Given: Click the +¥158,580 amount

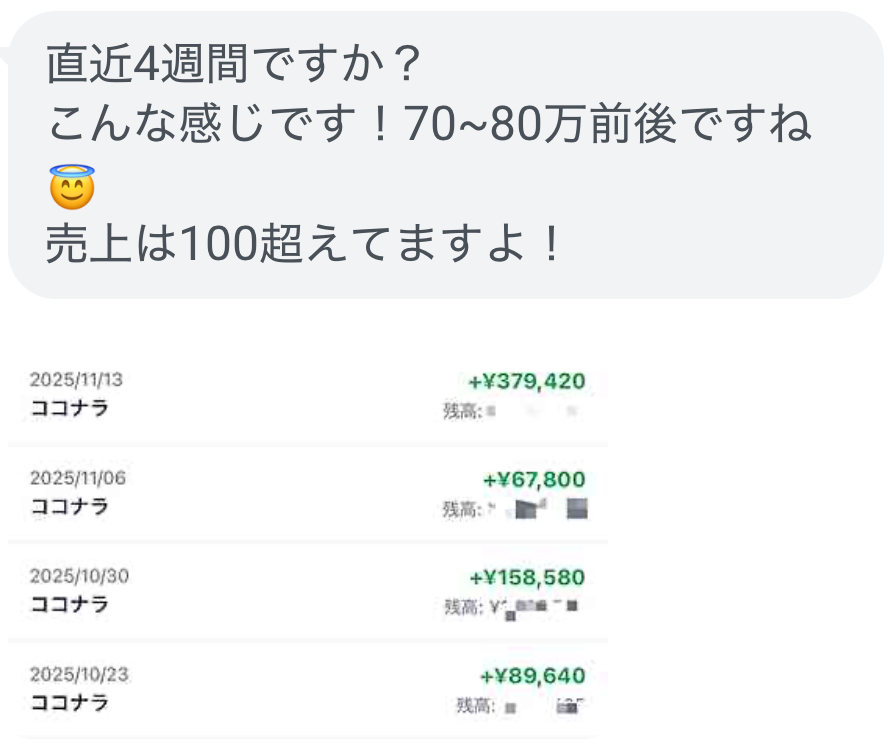Looking at the screenshot, I should (x=527, y=577).
